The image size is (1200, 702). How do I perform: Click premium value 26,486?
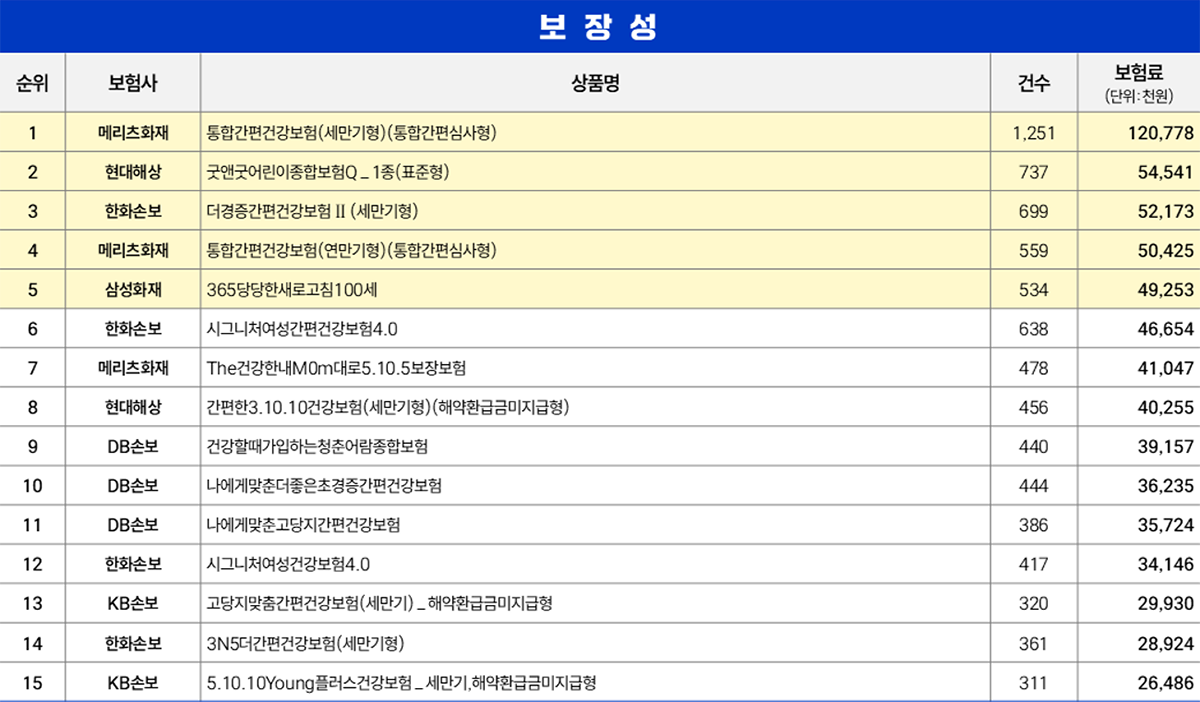pyautogui.click(x=1166, y=683)
